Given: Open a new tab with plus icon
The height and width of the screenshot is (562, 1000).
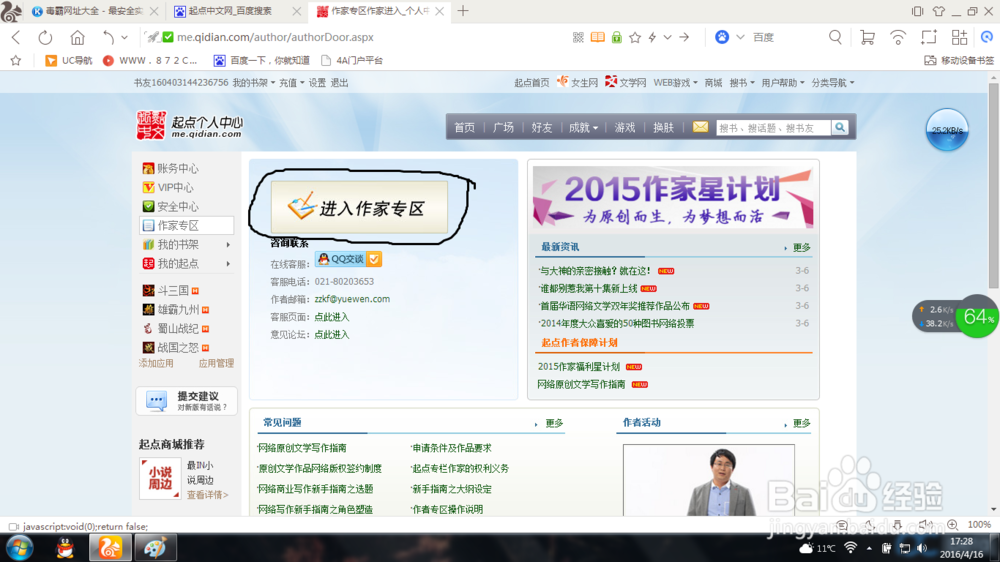Looking at the screenshot, I should (463, 11).
